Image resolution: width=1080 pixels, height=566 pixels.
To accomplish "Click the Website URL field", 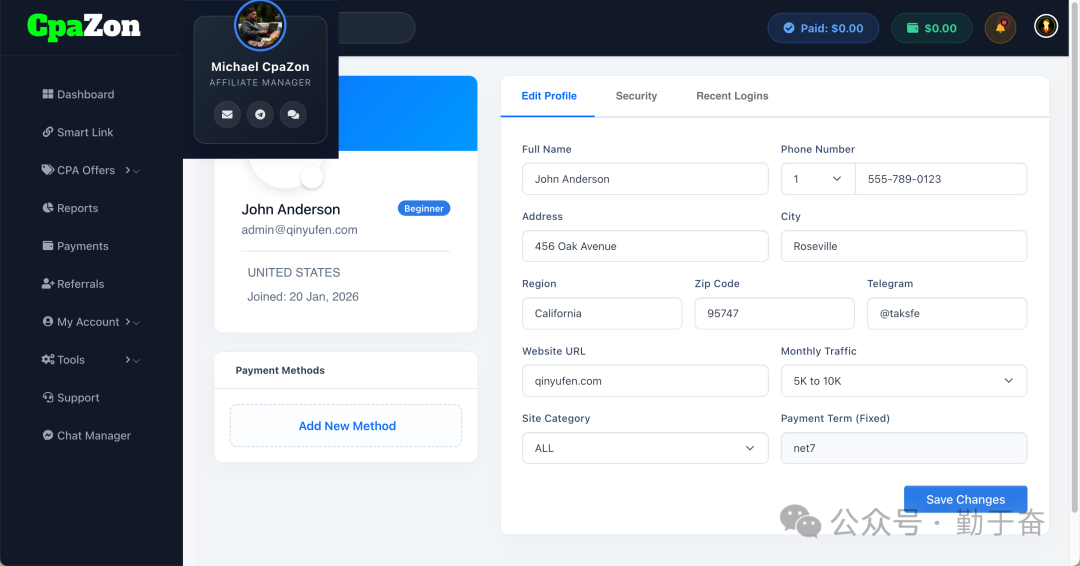I will click(x=645, y=381).
